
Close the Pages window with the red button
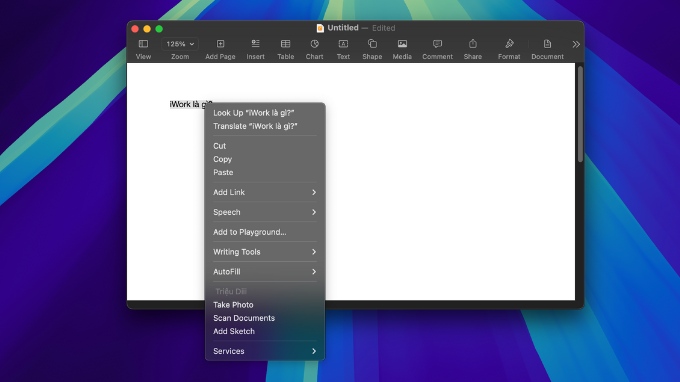coord(135,29)
